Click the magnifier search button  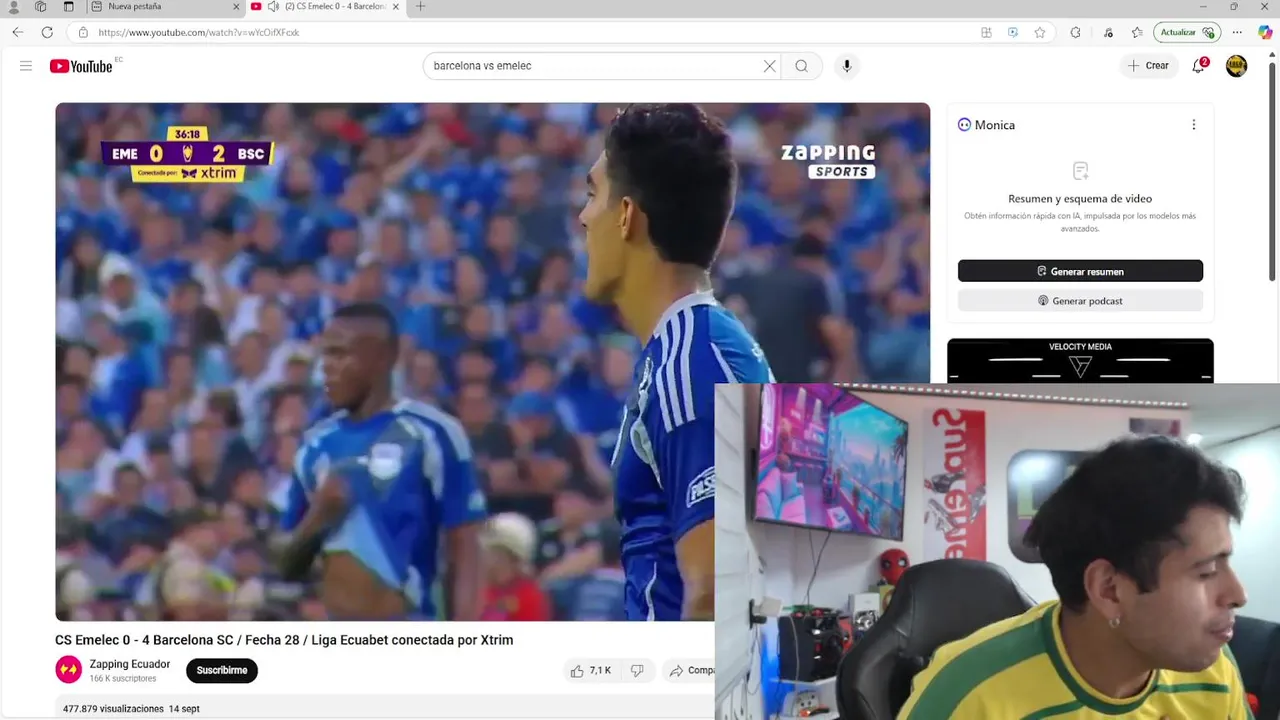pos(801,66)
